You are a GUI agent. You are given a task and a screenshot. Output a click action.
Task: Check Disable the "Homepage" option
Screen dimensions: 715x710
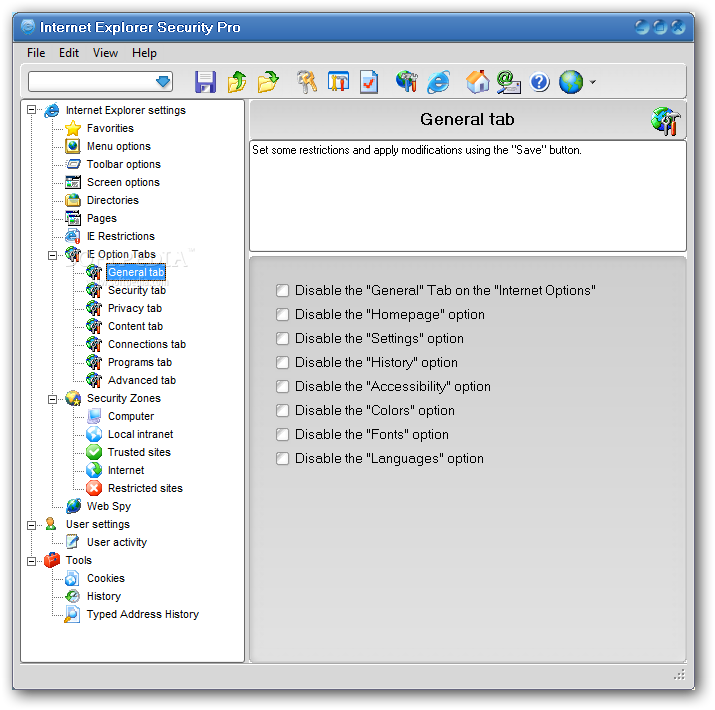(x=282, y=315)
